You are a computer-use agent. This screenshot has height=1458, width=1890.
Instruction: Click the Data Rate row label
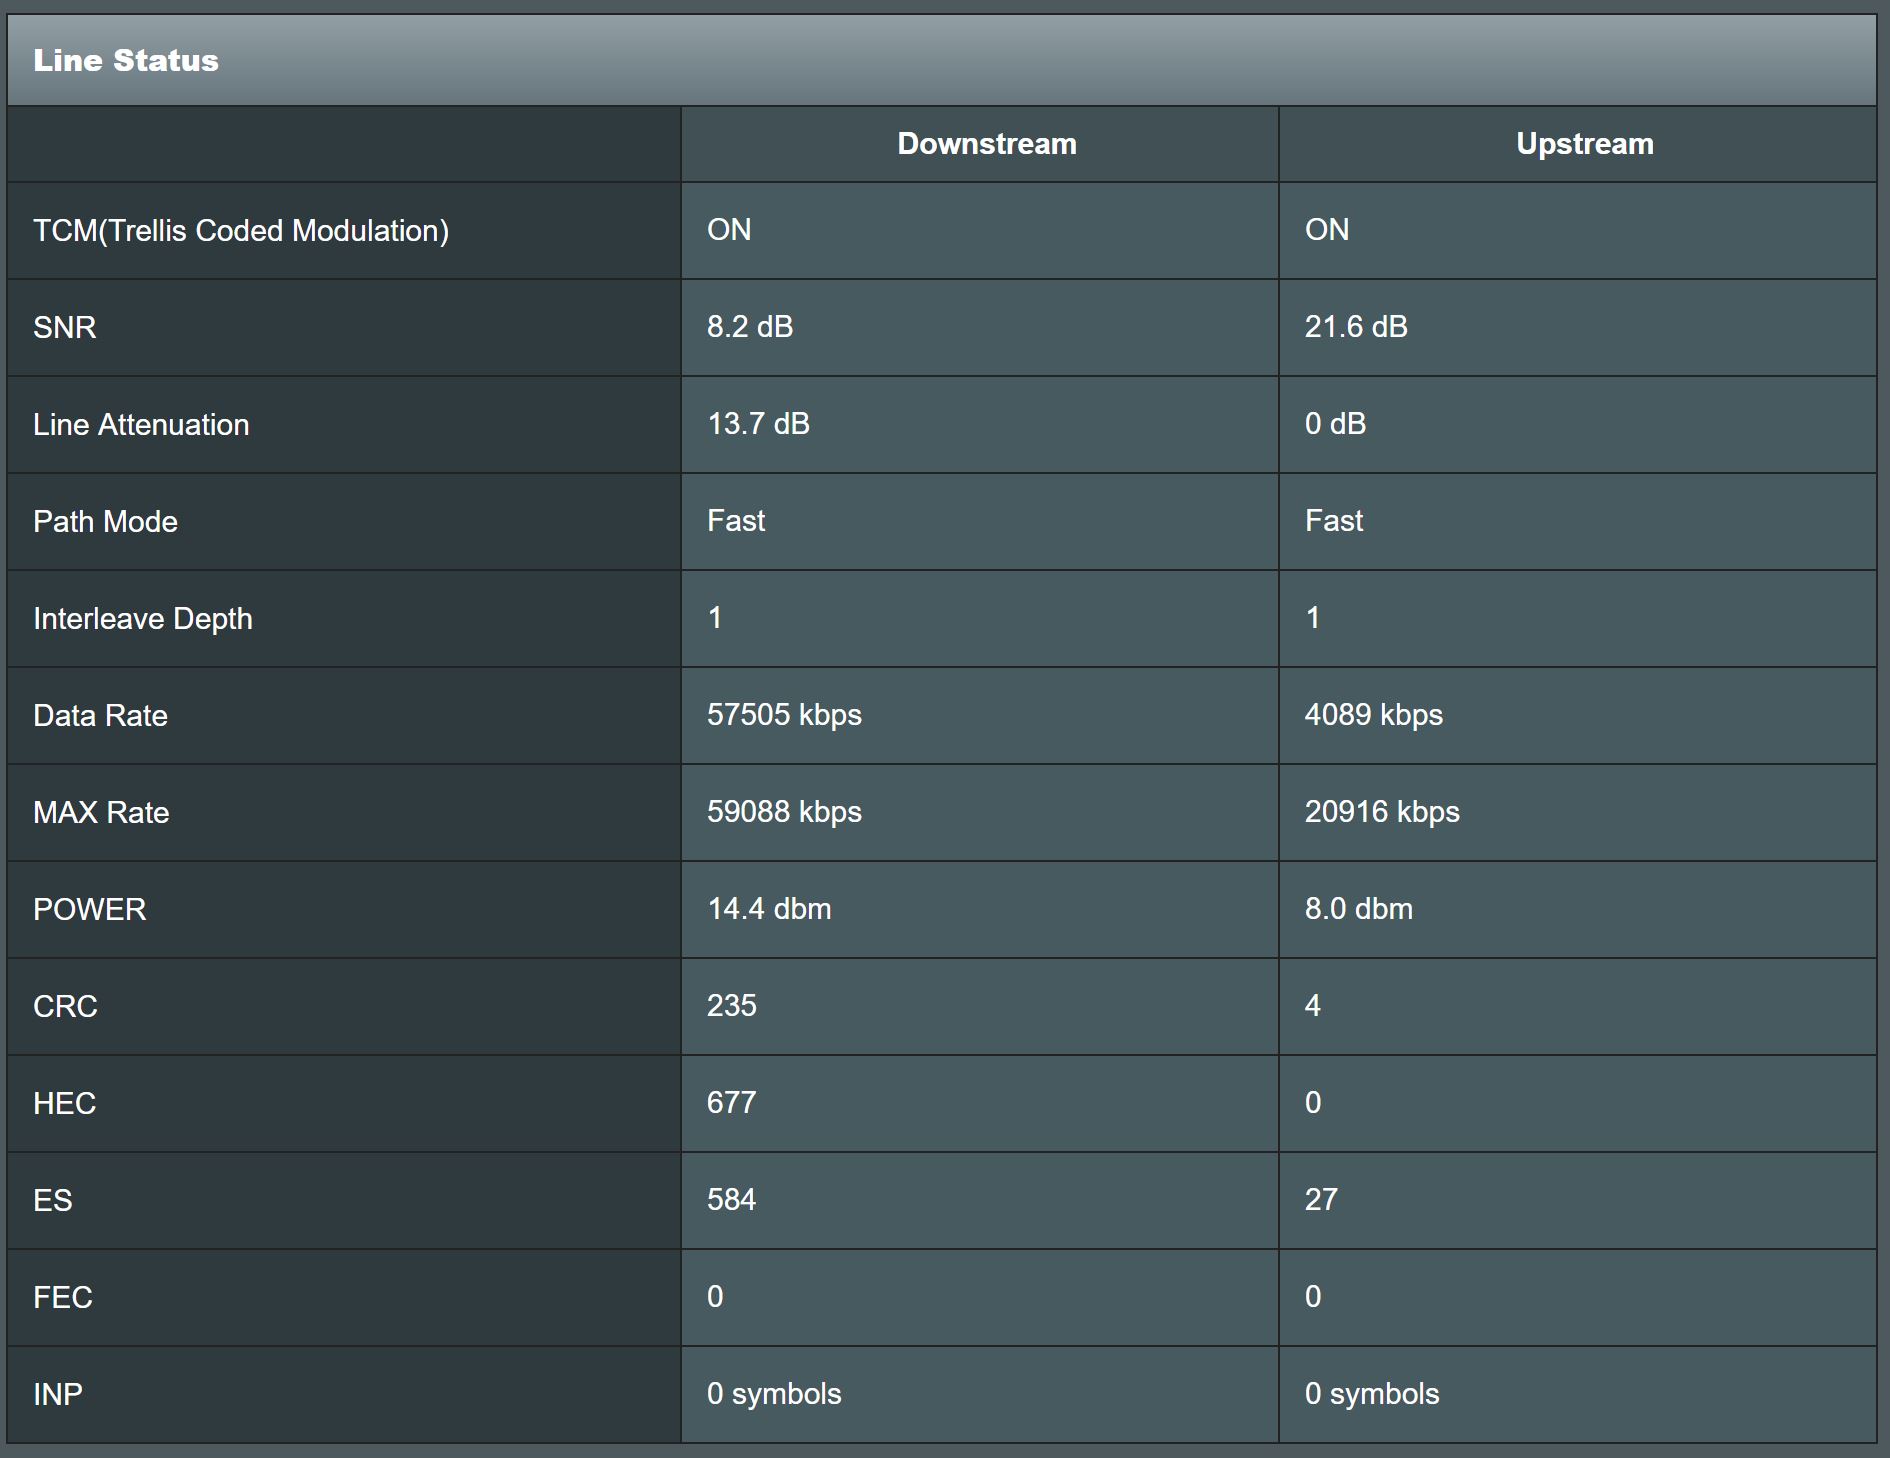tap(100, 716)
